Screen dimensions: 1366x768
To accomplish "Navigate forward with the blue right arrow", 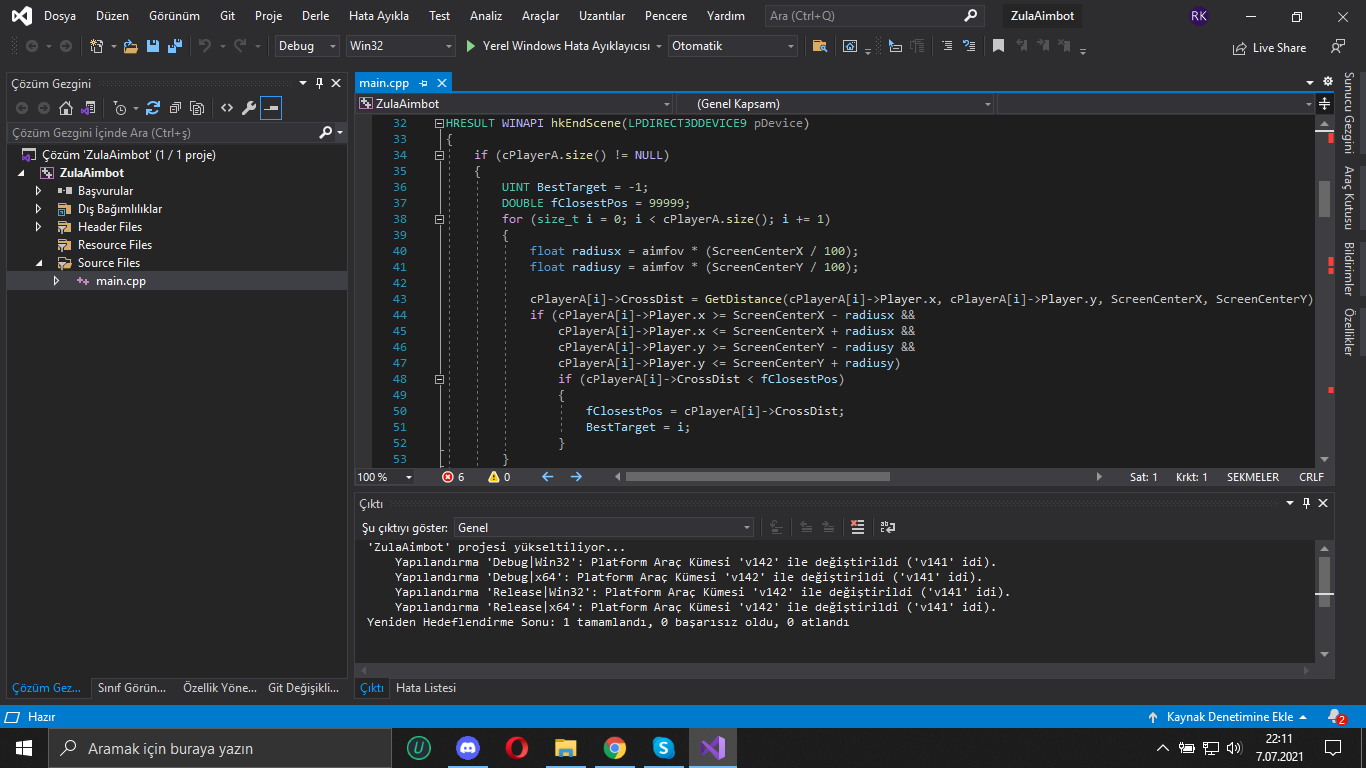I will [575, 477].
